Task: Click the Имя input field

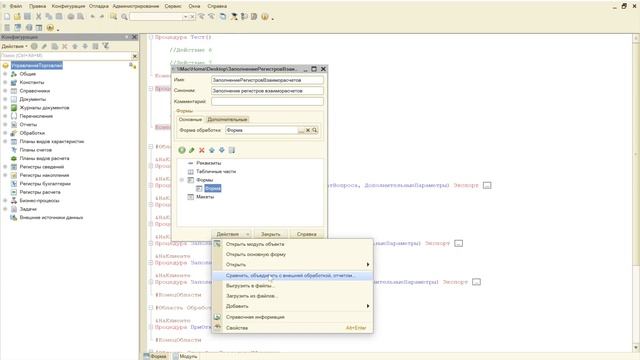Action: tap(267, 80)
